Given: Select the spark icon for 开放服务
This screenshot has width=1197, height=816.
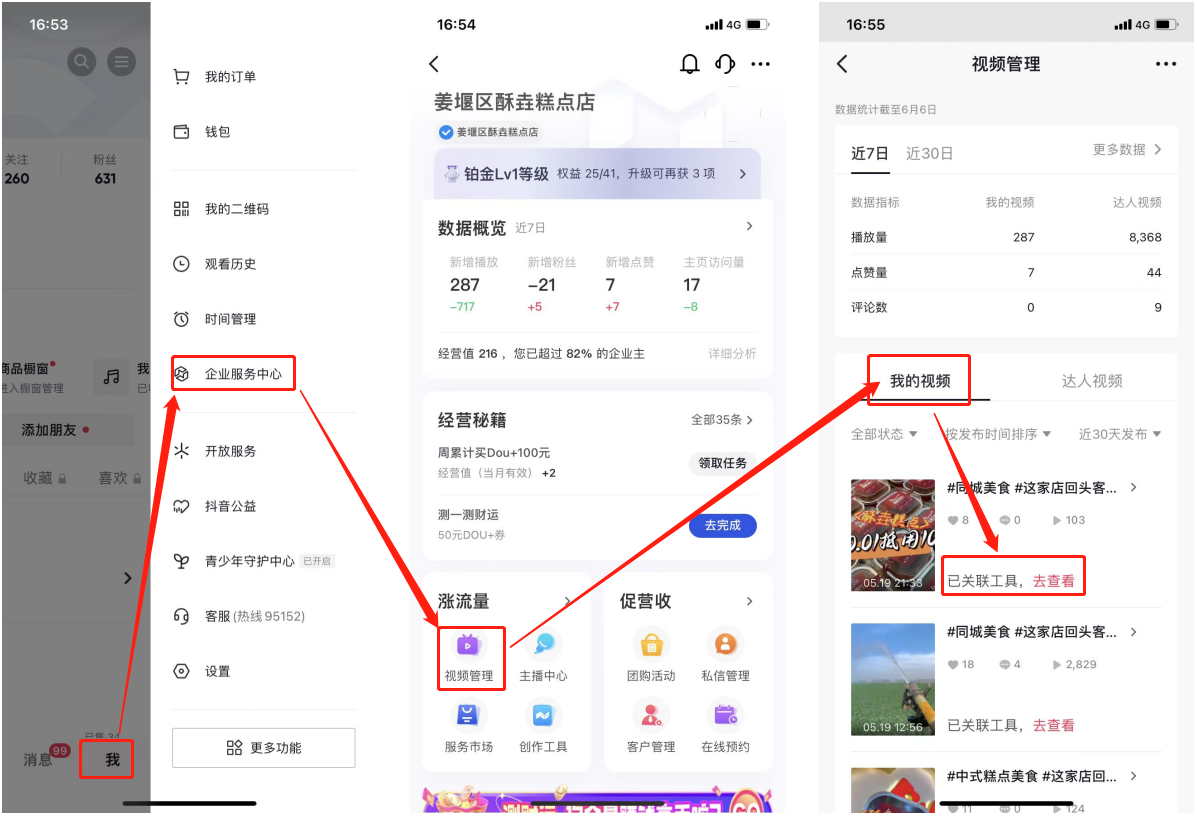Looking at the screenshot, I should click(181, 450).
